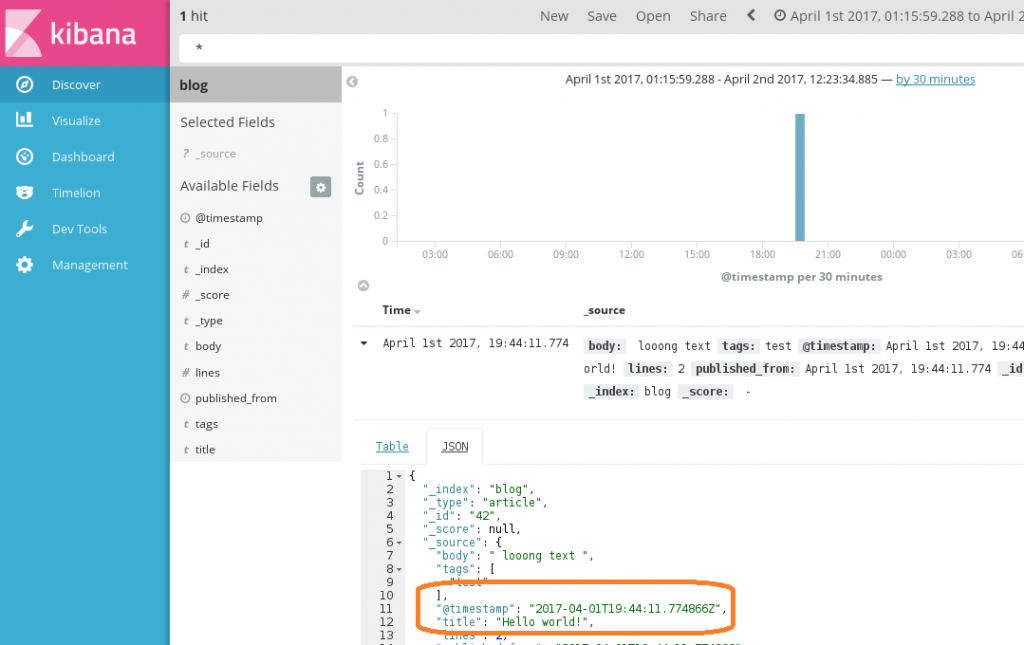Viewport: 1024px width, 645px height.
Task: Click the Share button
Action: click(x=708, y=16)
